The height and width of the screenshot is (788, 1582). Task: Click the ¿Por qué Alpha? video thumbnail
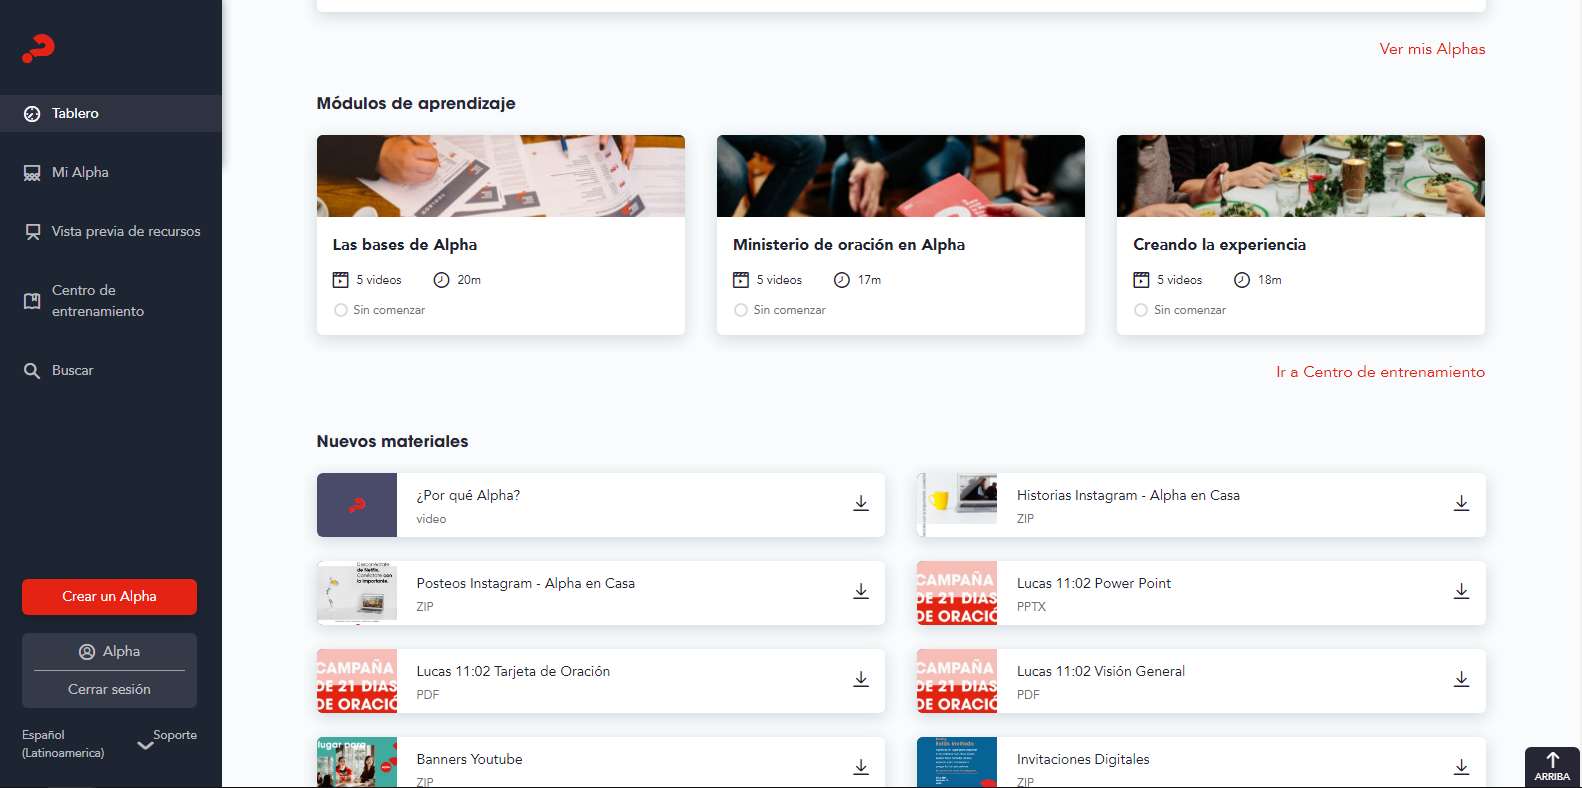[x=357, y=505]
